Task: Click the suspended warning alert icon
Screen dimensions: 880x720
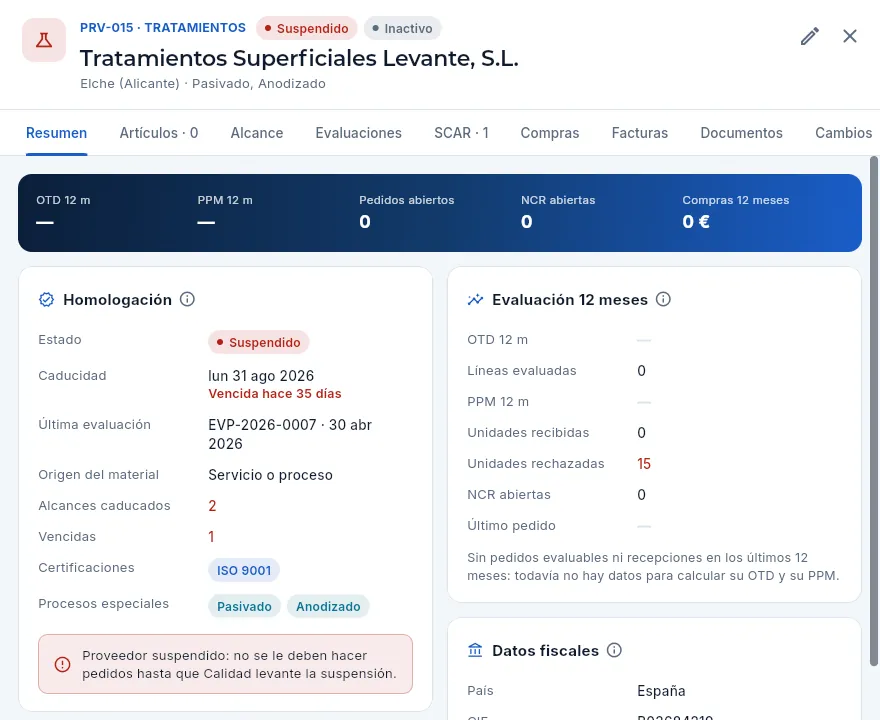Action: click(x=62, y=664)
